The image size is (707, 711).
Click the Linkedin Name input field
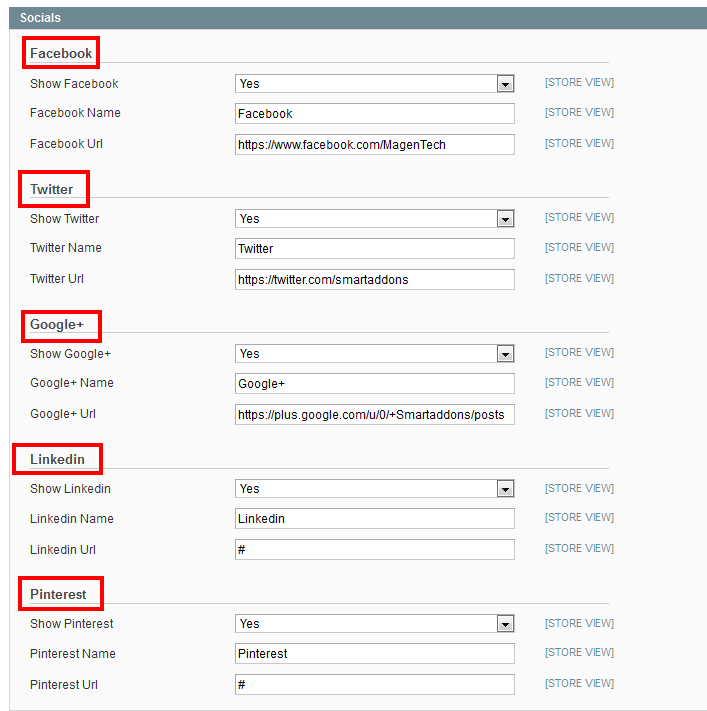(375, 518)
